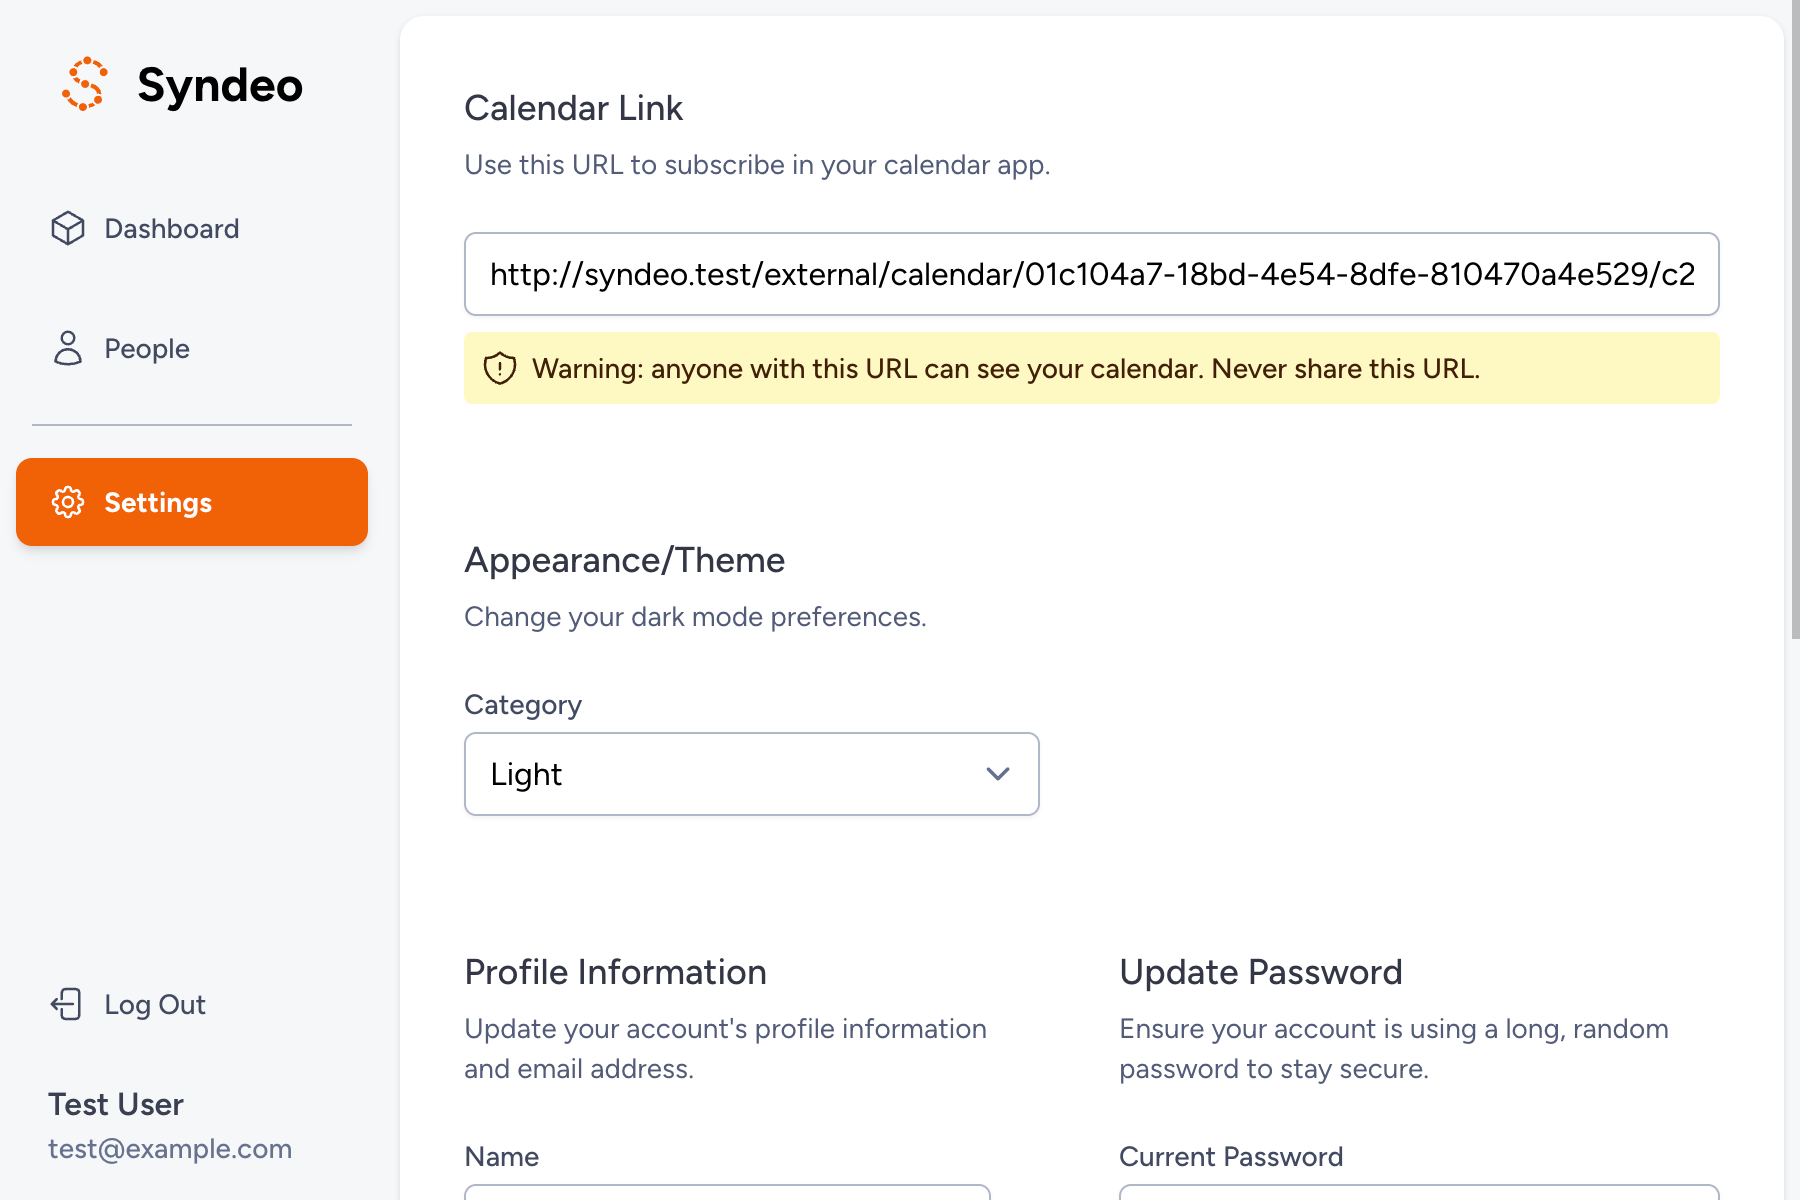The width and height of the screenshot is (1800, 1200).
Task: Click the Syndeo brand name
Action: tap(220, 85)
